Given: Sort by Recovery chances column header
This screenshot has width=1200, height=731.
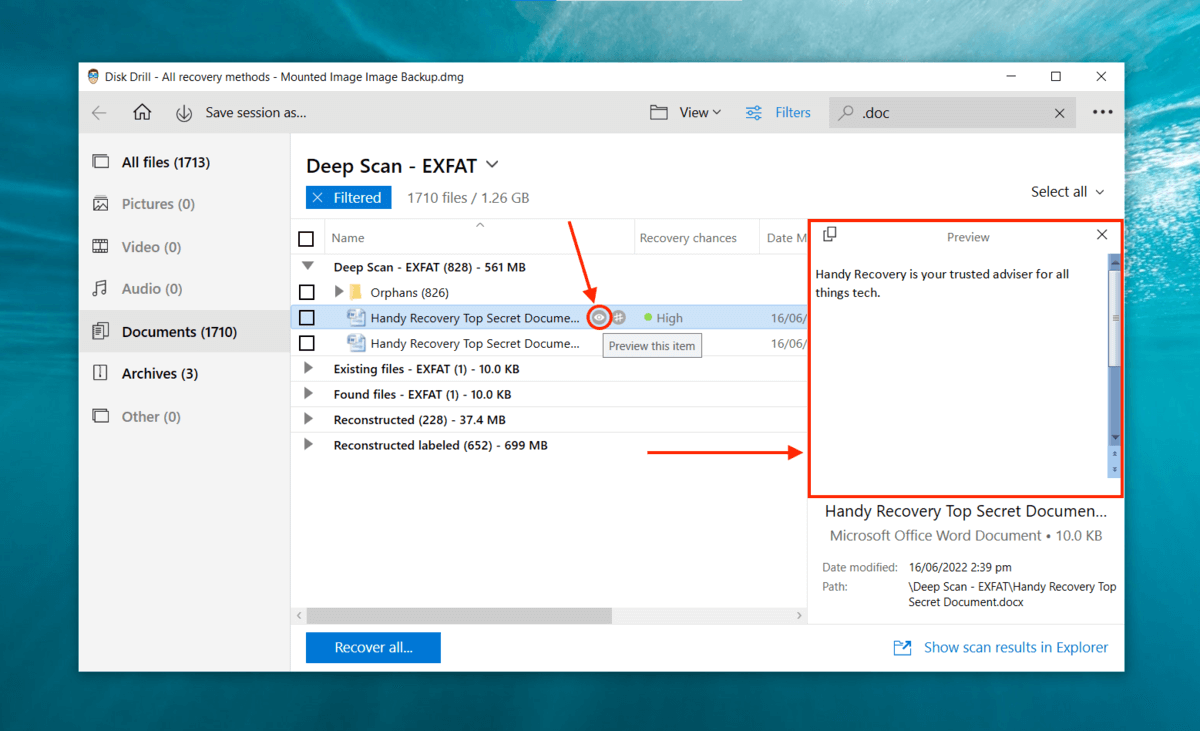Looking at the screenshot, I should coord(688,239).
